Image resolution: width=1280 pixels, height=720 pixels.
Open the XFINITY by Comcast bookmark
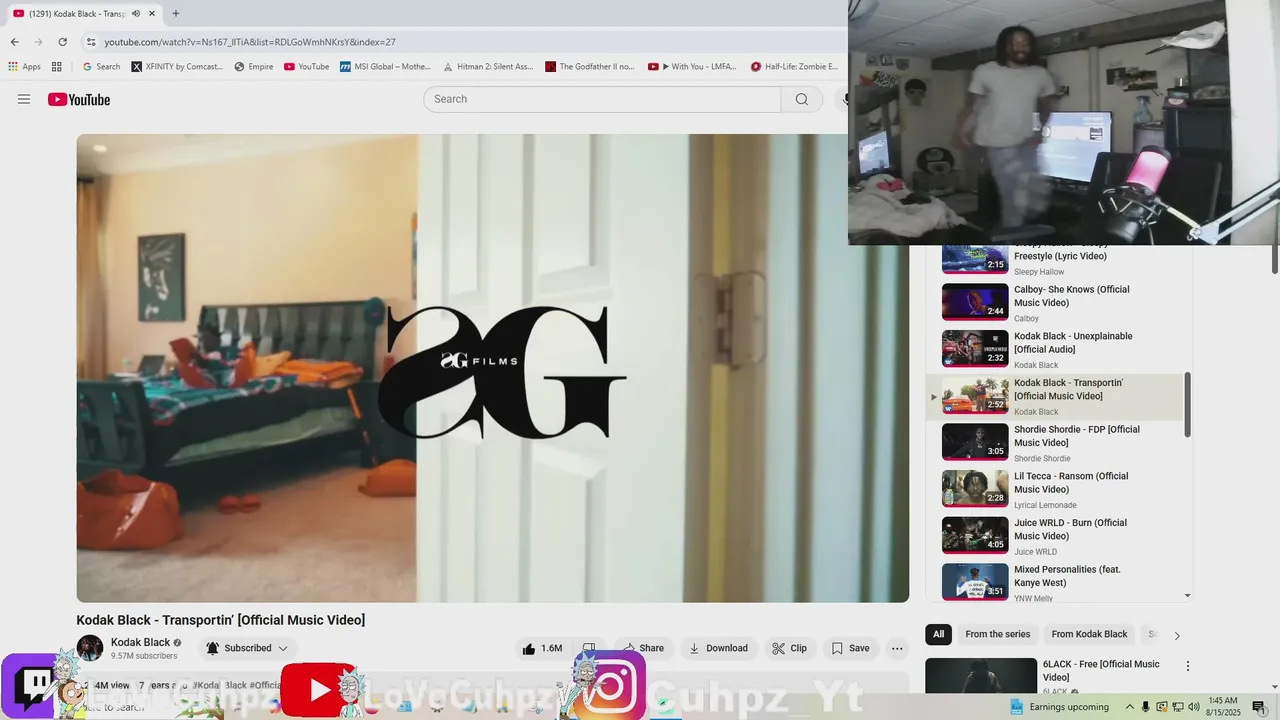click(x=177, y=67)
